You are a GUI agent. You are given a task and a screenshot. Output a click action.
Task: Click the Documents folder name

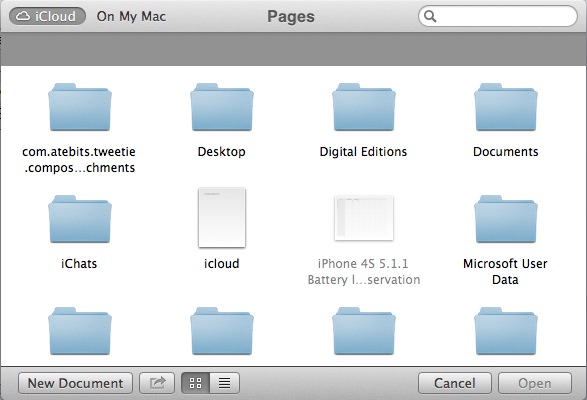click(506, 152)
